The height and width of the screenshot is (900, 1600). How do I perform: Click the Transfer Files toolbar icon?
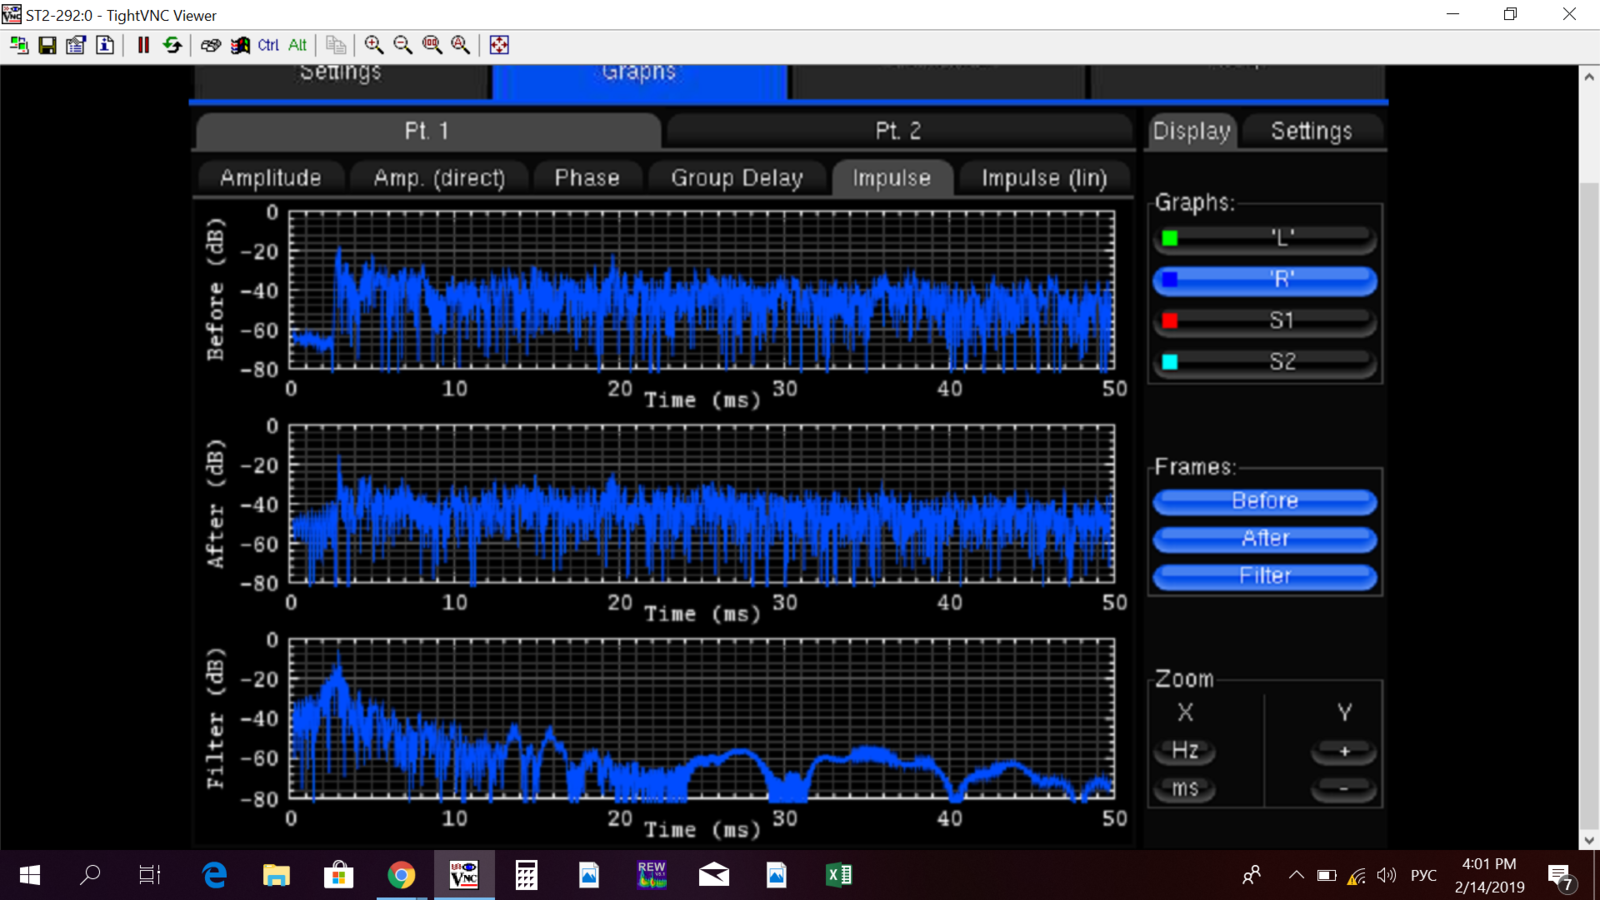[x=336, y=45]
